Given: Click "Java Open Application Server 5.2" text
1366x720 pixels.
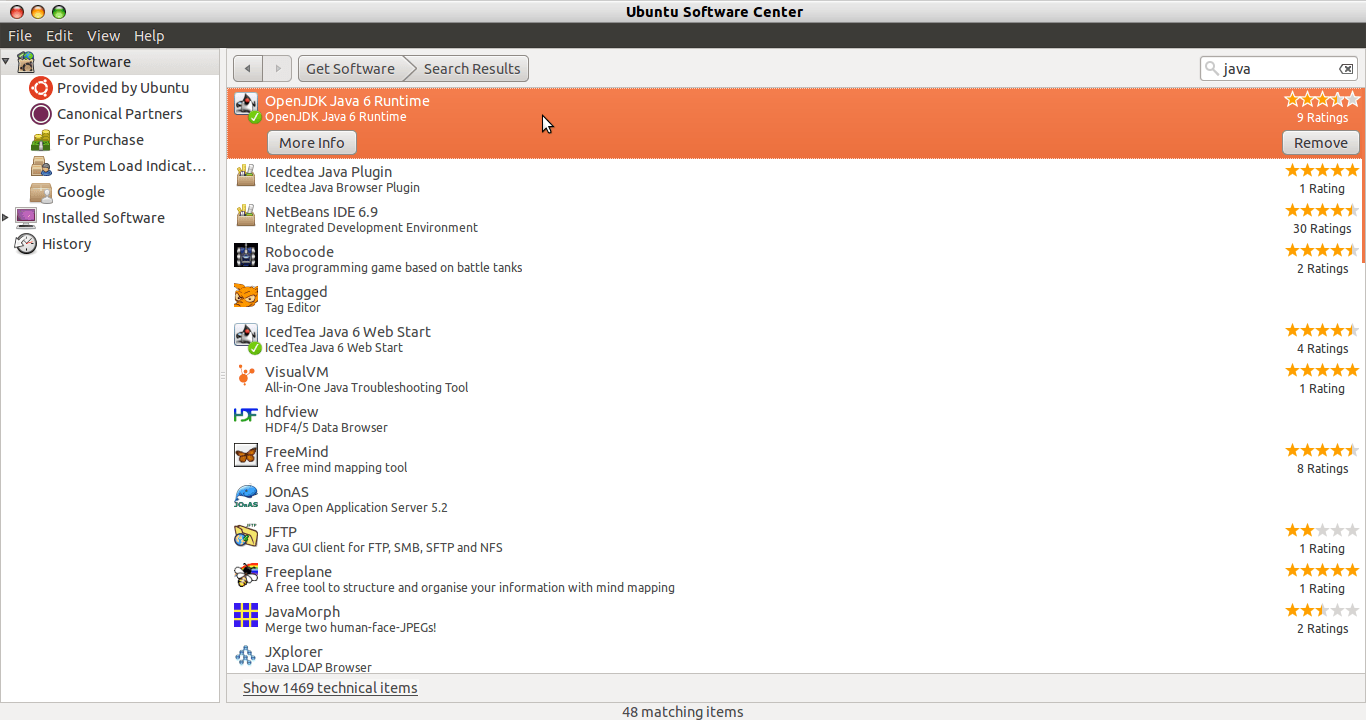Looking at the screenshot, I should point(356,508).
